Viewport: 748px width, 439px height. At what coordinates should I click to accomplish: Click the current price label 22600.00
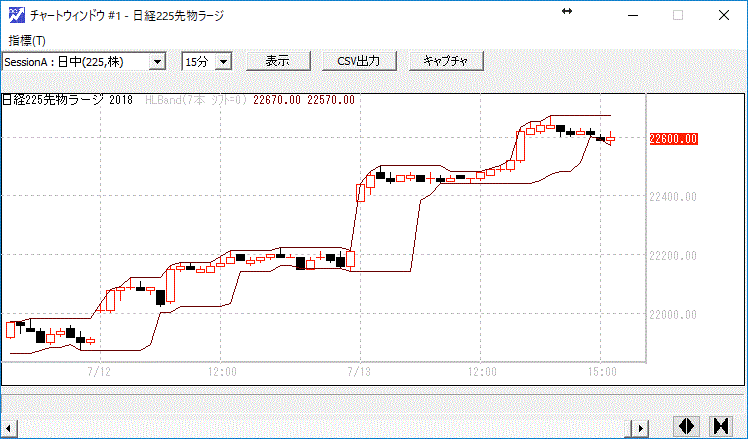coord(674,139)
